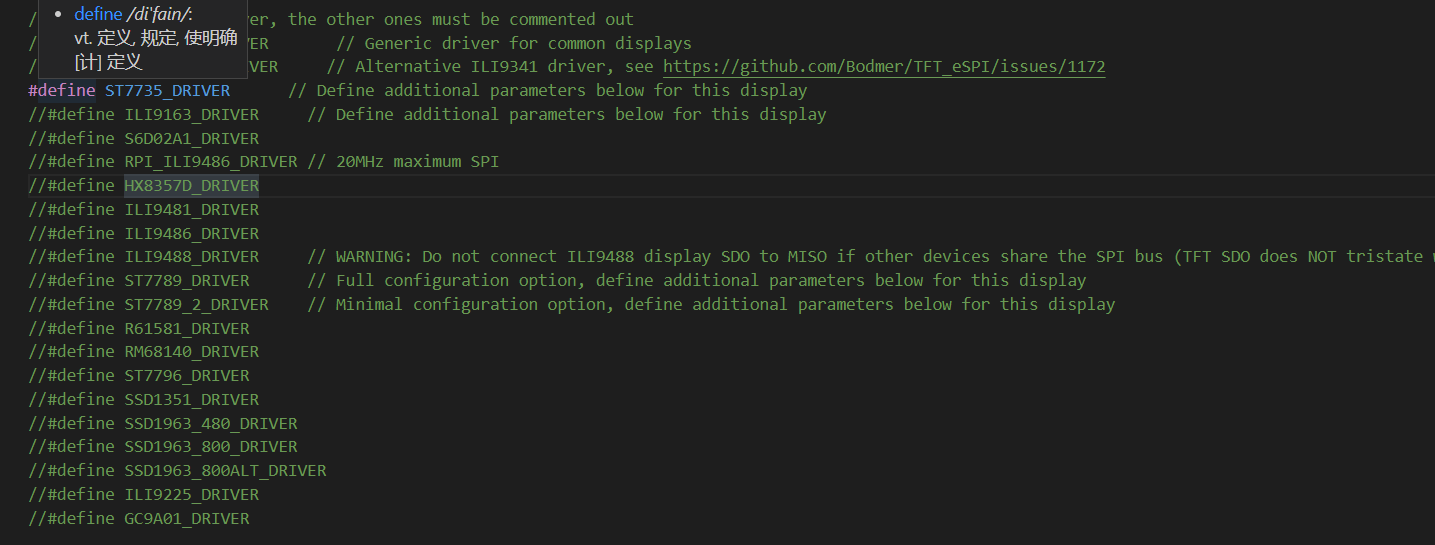
Task: Open the GitHub TFT_eSPI issues 1172 link
Action: point(884,67)
